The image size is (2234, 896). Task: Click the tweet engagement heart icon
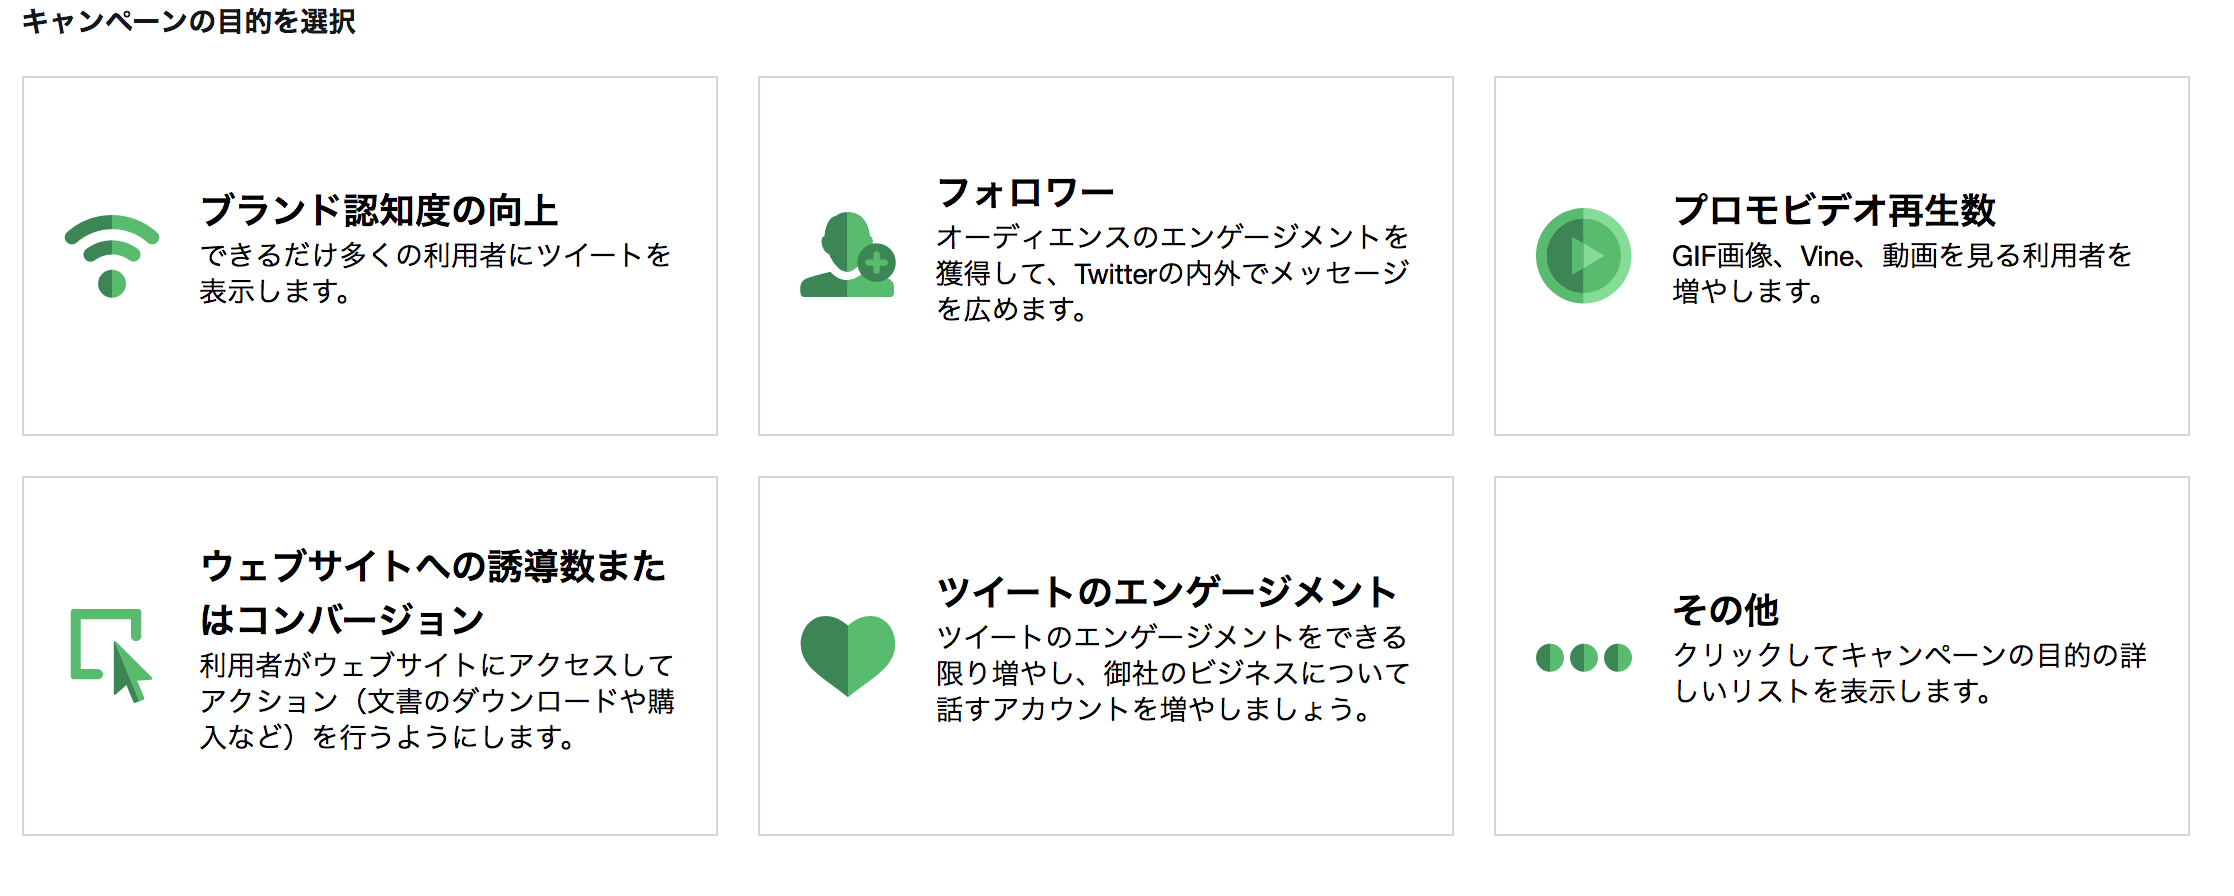tap(848, 655)
